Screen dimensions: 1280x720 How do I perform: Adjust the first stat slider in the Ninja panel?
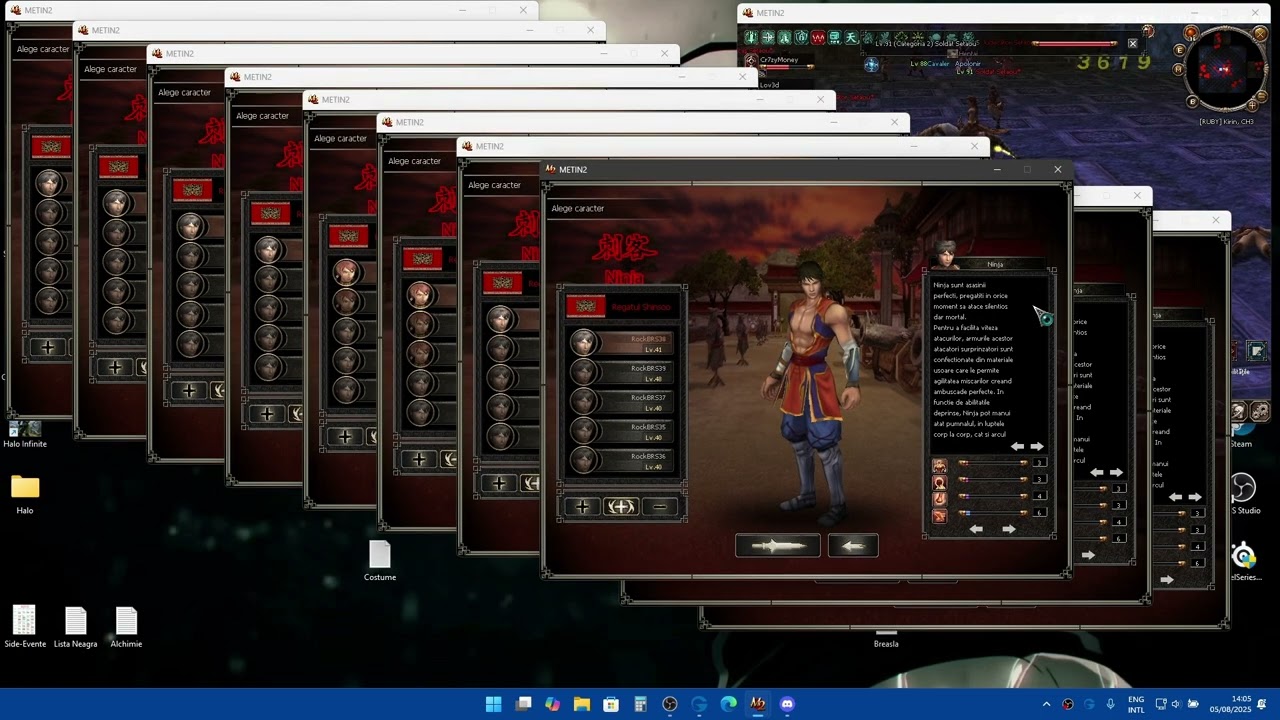pyautogui.click(x=992, y=463)
